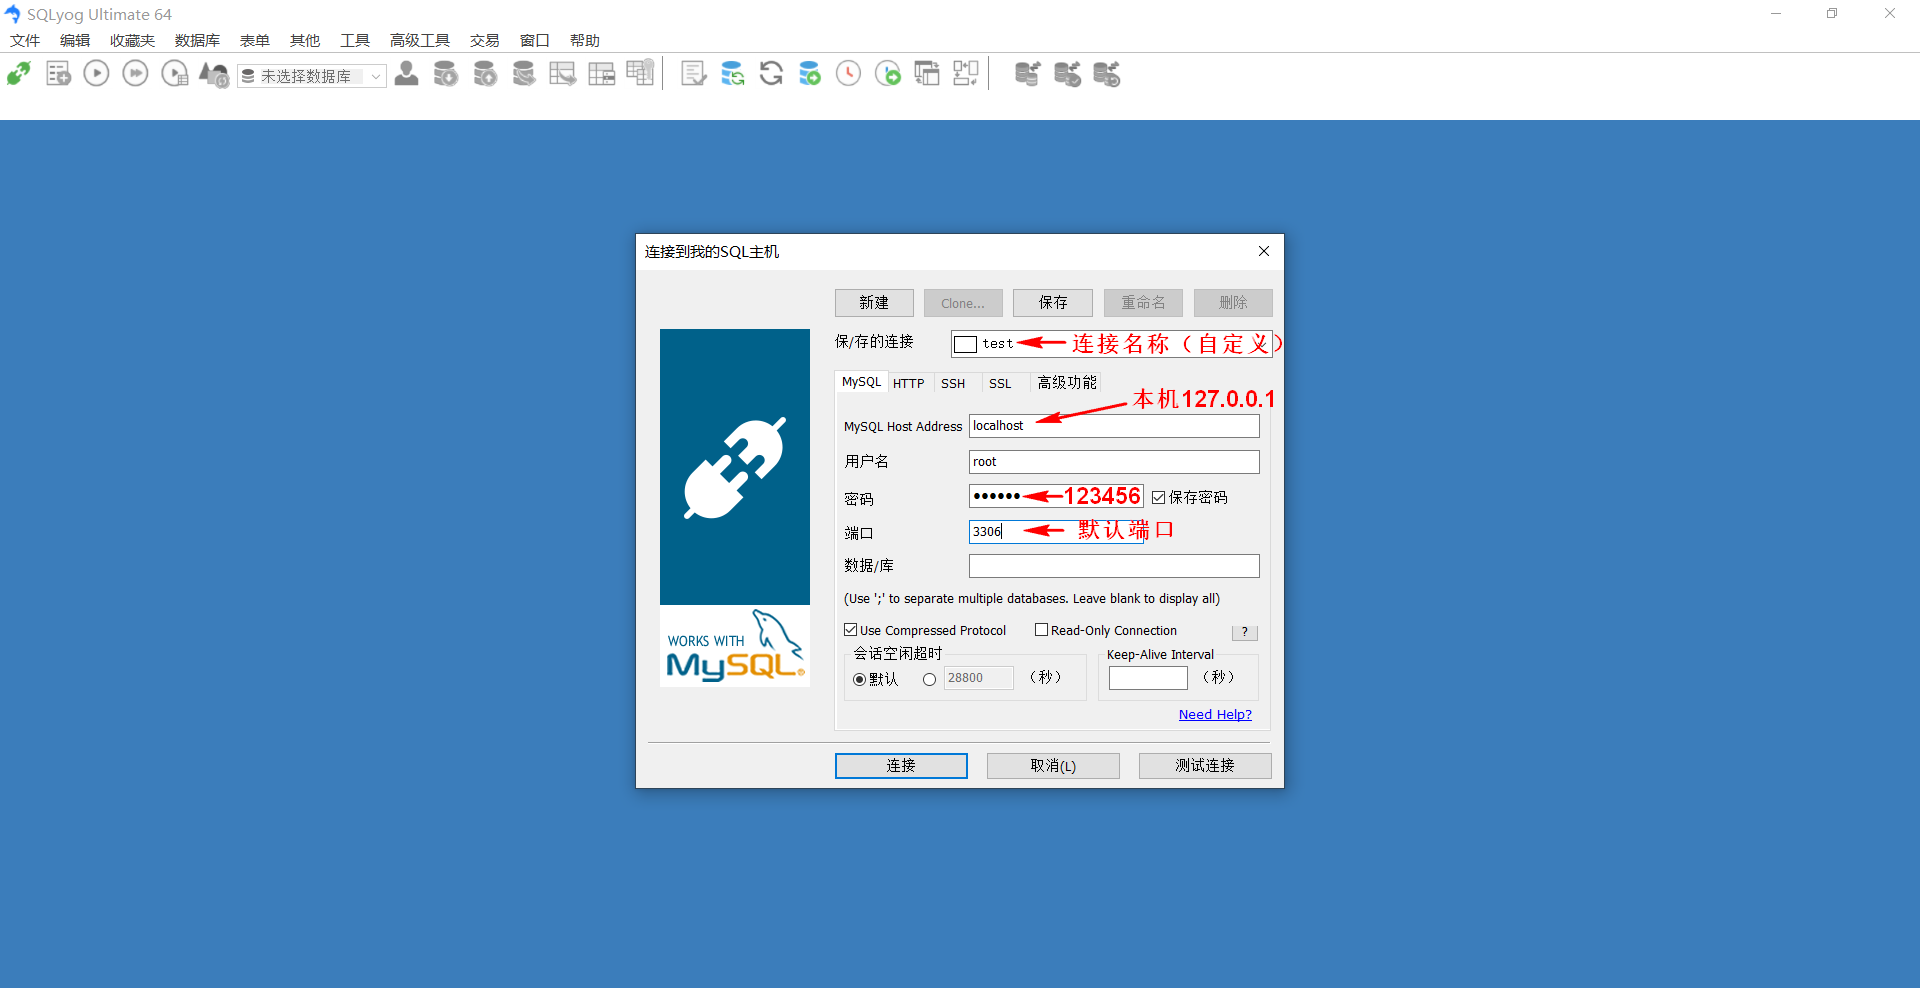Click the clock with green arrow icon

tap(888, 74)
